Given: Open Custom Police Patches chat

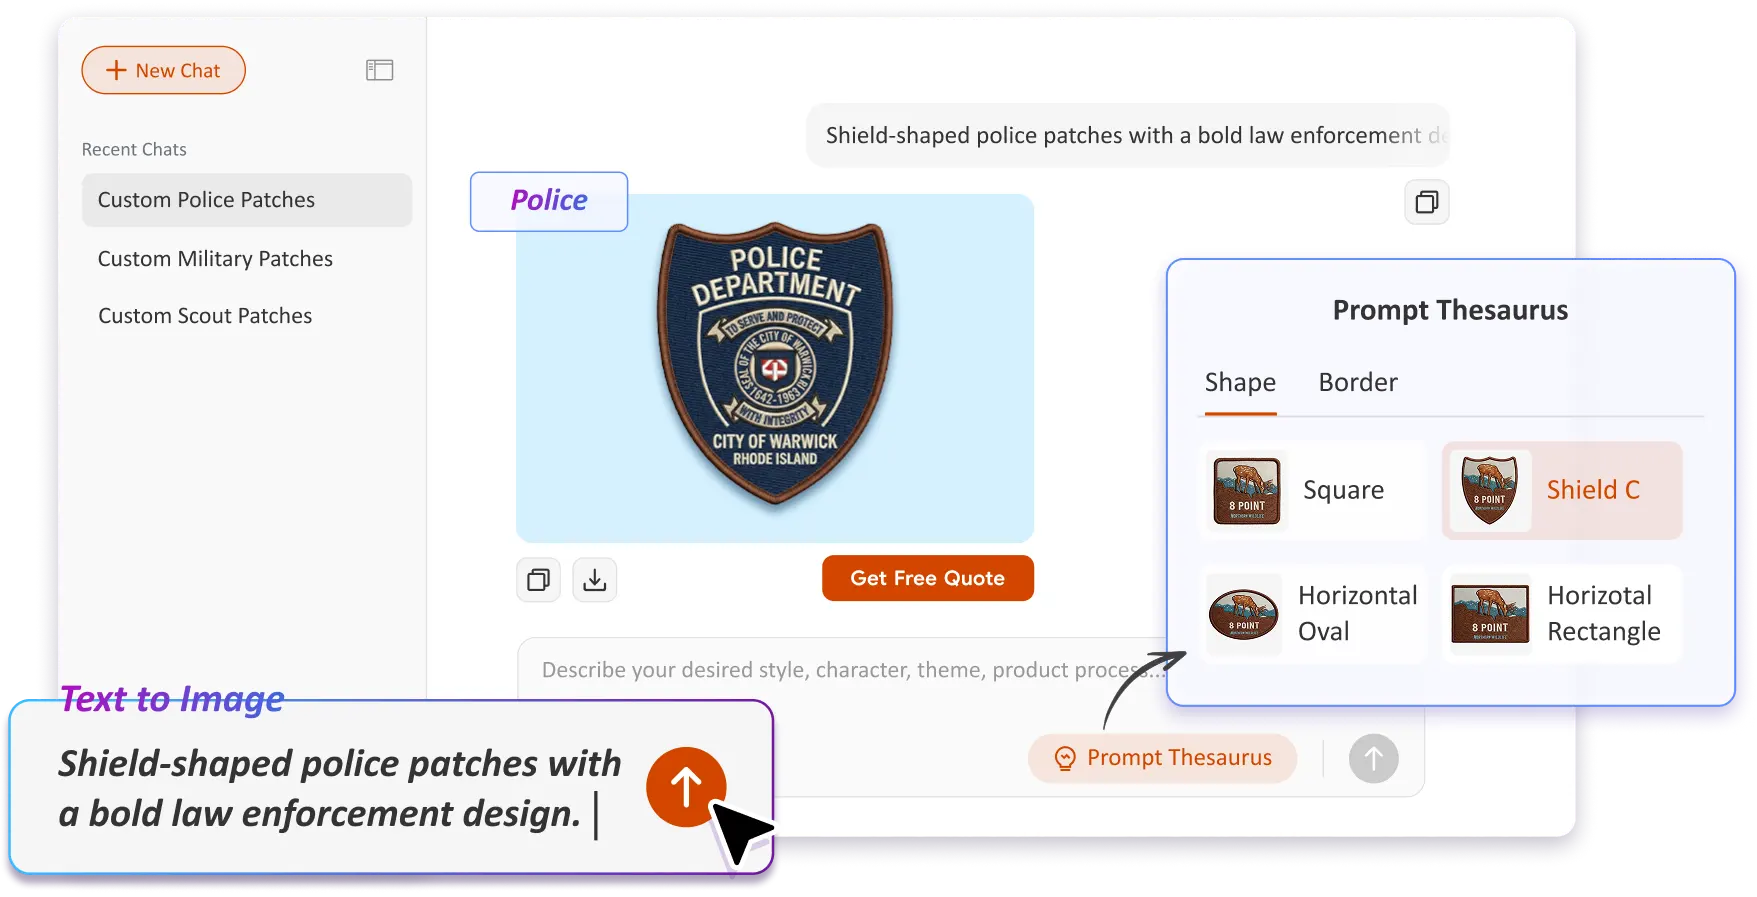Looking at the screenshot, I should tap(247, 200).
